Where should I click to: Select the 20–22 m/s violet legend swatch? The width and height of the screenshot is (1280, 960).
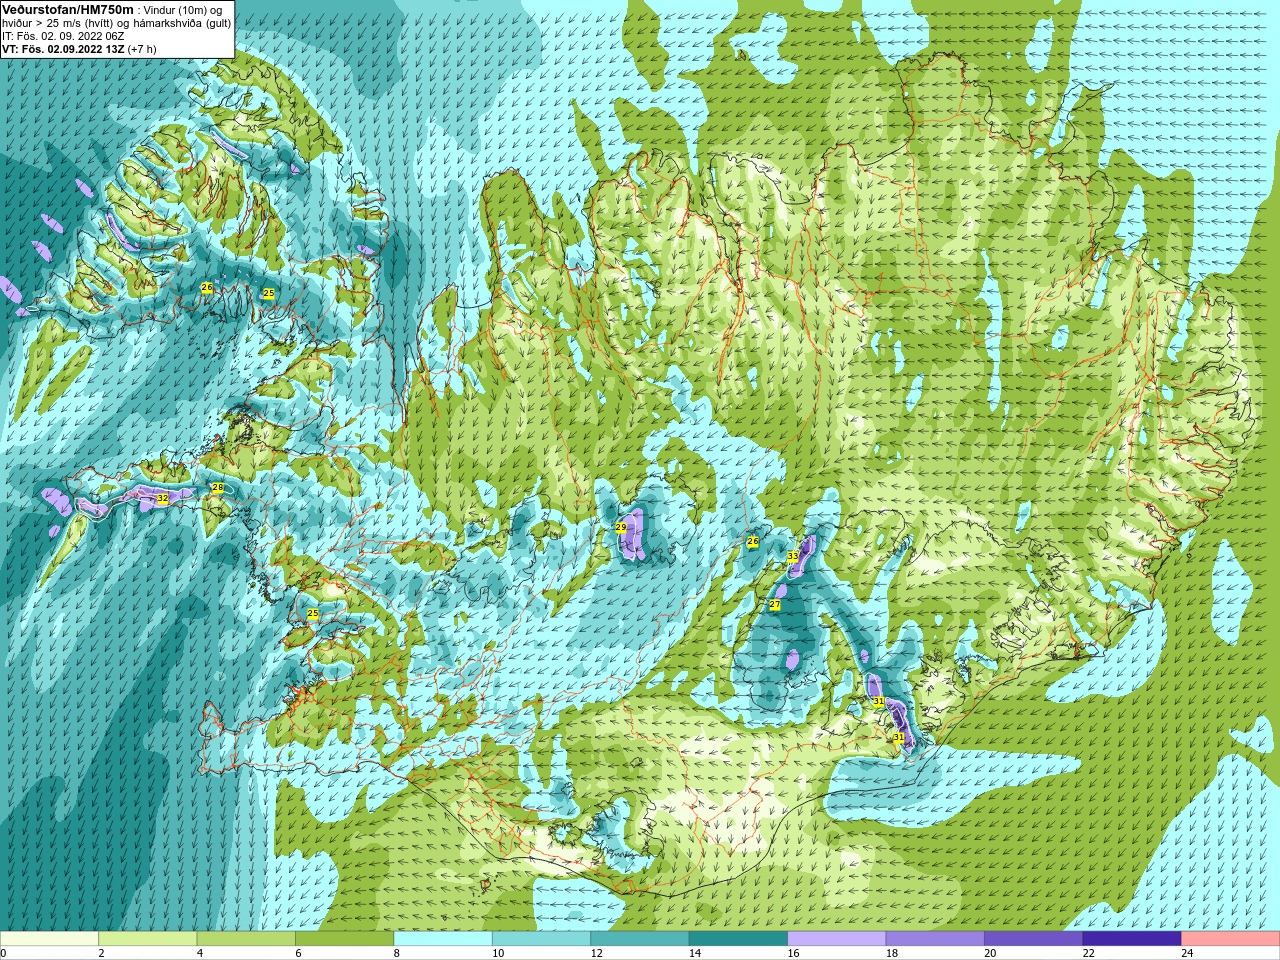[x=1034, y=939]
